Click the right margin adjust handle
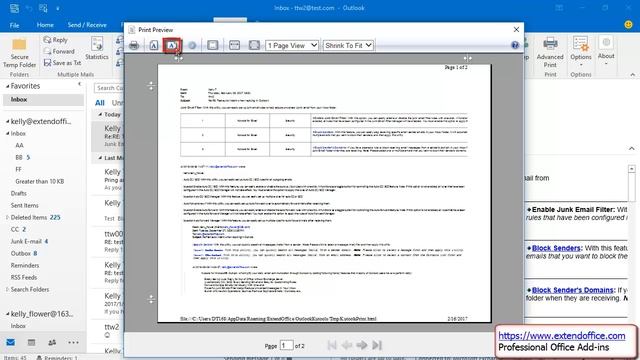Screen dimensions: 640x360 (x=467, y=58)
